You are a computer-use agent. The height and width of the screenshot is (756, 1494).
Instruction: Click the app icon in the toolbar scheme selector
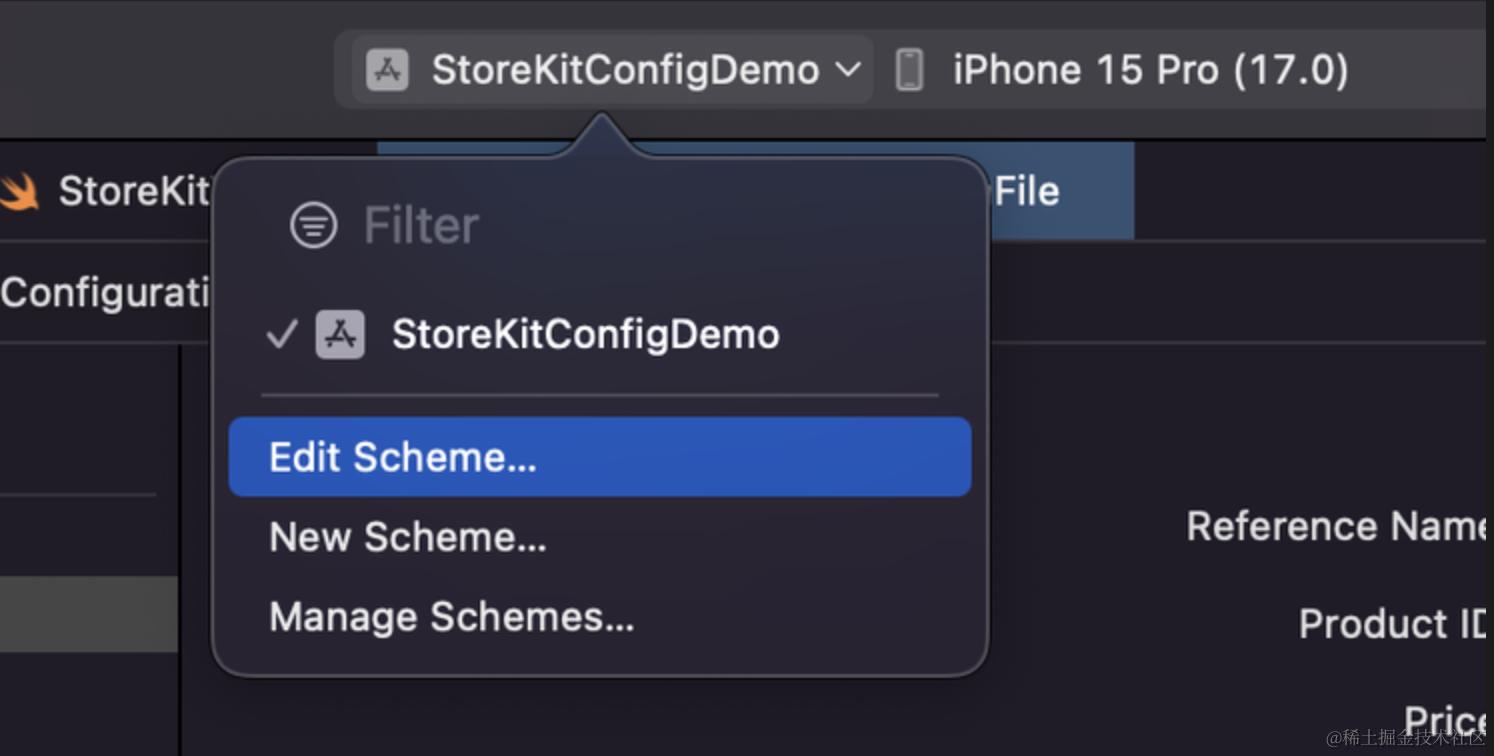(387, 71)
